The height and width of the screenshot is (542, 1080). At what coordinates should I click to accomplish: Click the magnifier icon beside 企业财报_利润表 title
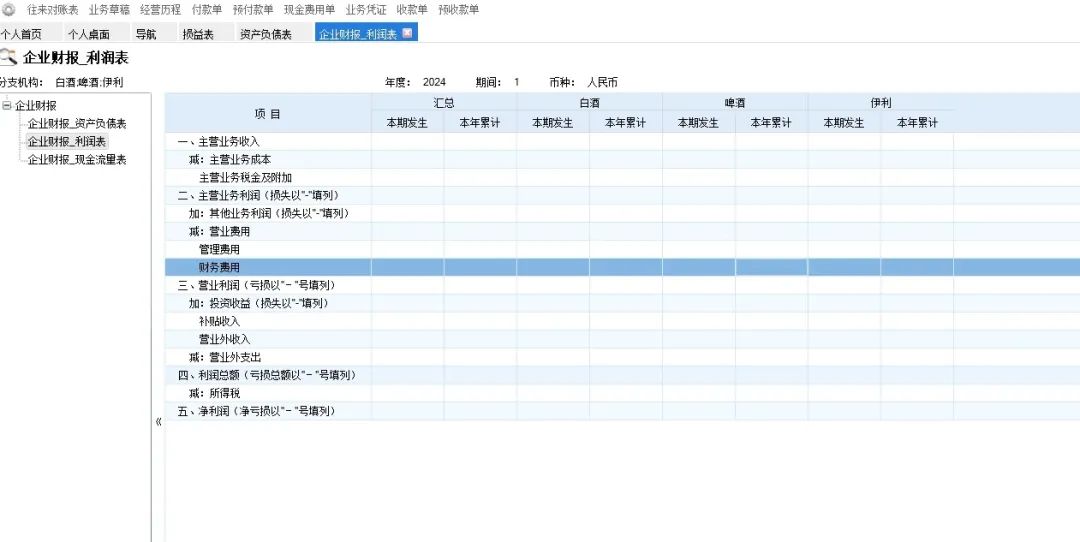point(9,58)
